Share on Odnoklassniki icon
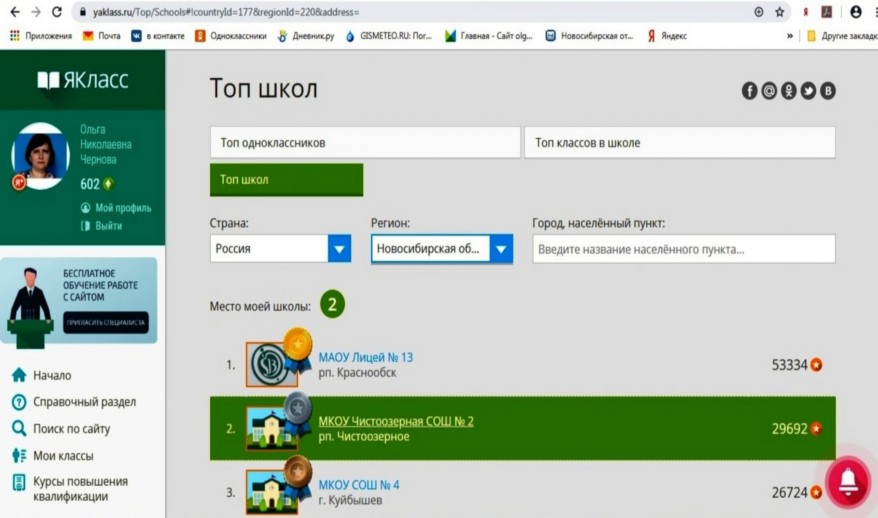The image size is (878, 518). click(789, 91)
